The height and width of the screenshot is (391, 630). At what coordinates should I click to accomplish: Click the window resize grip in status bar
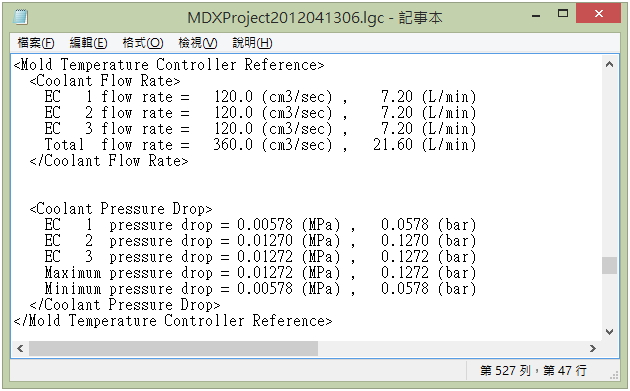pyautogui.click(x=614, y=375)
